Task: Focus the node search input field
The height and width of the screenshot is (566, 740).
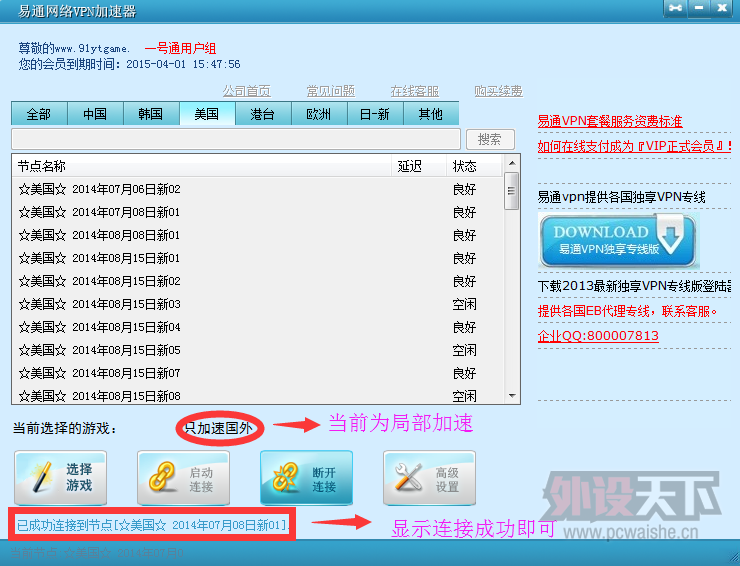Action: pyautogui.click(x=236, y=139)
